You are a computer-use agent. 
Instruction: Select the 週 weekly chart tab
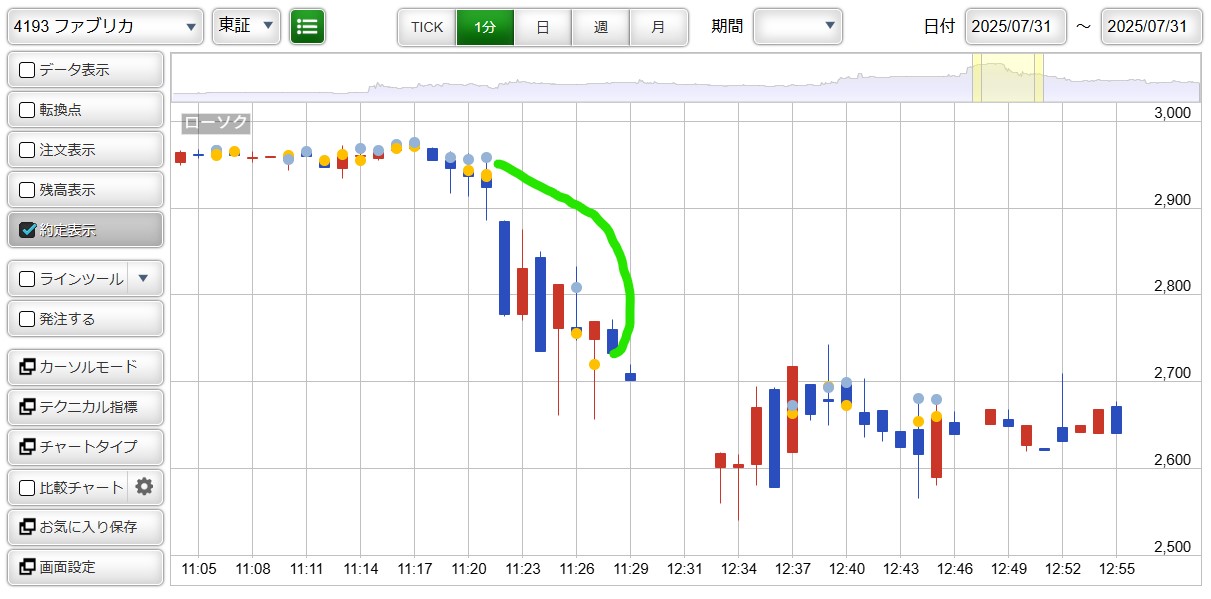point(601,27)
